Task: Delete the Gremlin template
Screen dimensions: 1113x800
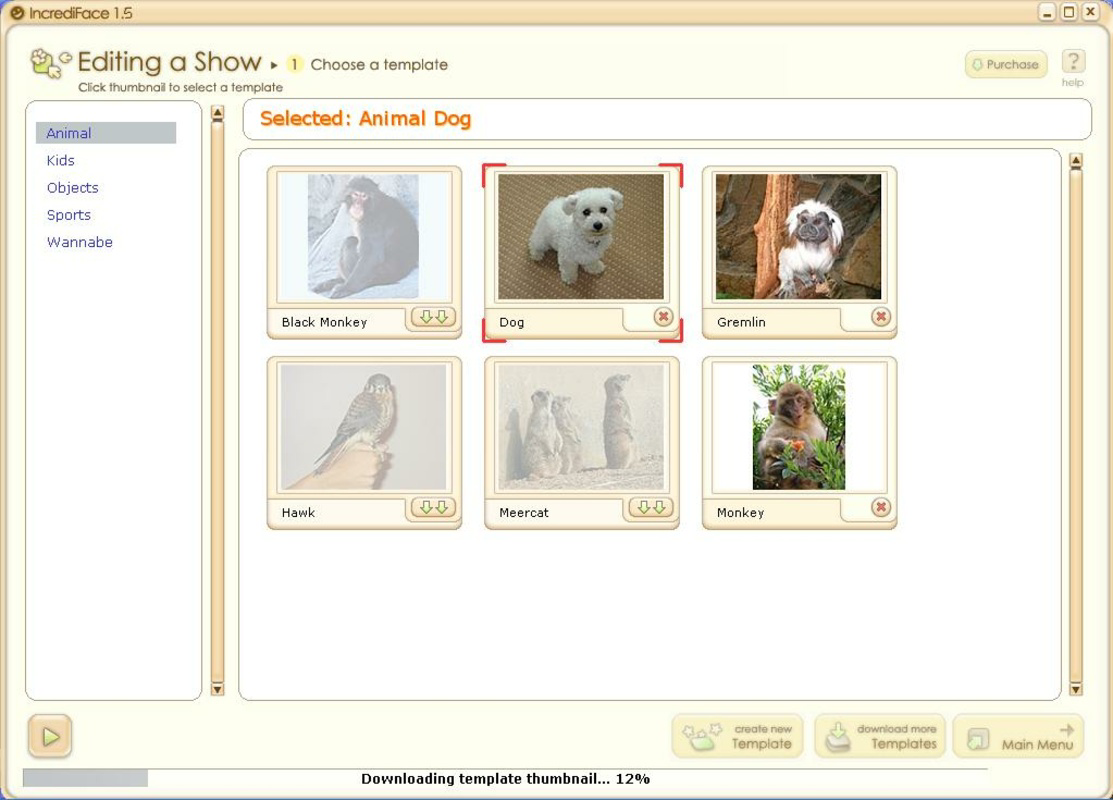Action: coord(881,317)
